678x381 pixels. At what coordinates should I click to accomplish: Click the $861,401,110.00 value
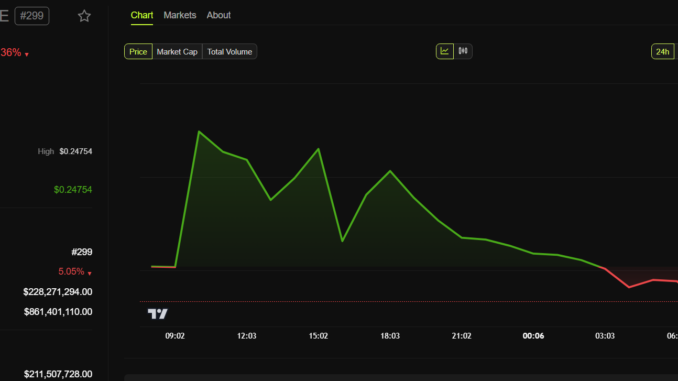click(58, 312)
